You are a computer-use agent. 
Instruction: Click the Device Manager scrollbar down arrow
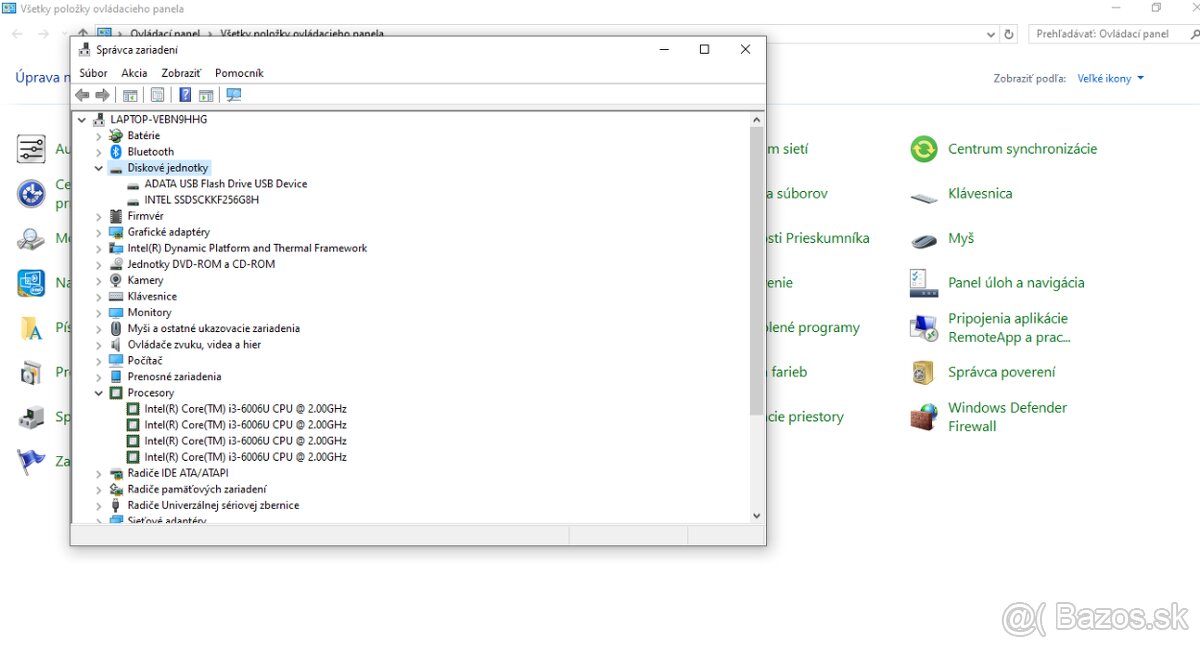coord(756,516)
